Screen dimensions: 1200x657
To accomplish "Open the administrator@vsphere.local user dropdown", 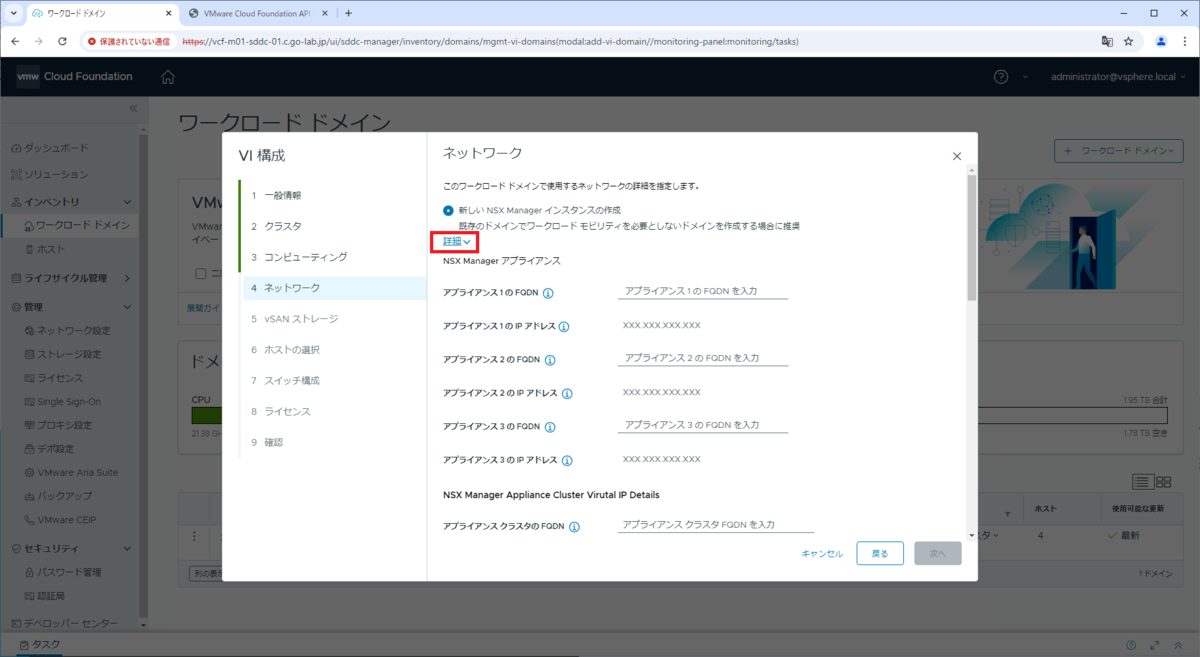I will 1118,77.
